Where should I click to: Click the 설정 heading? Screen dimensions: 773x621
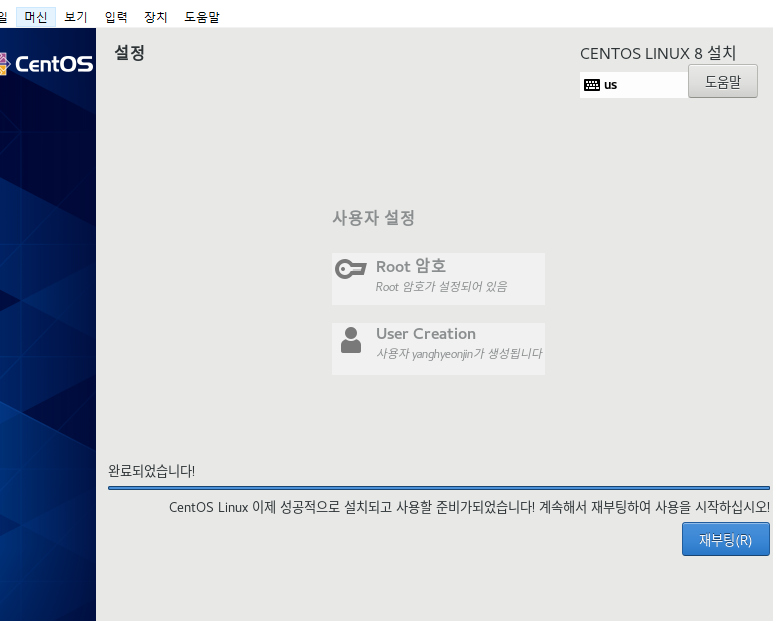pyautogui.click(x=130, y=53)
